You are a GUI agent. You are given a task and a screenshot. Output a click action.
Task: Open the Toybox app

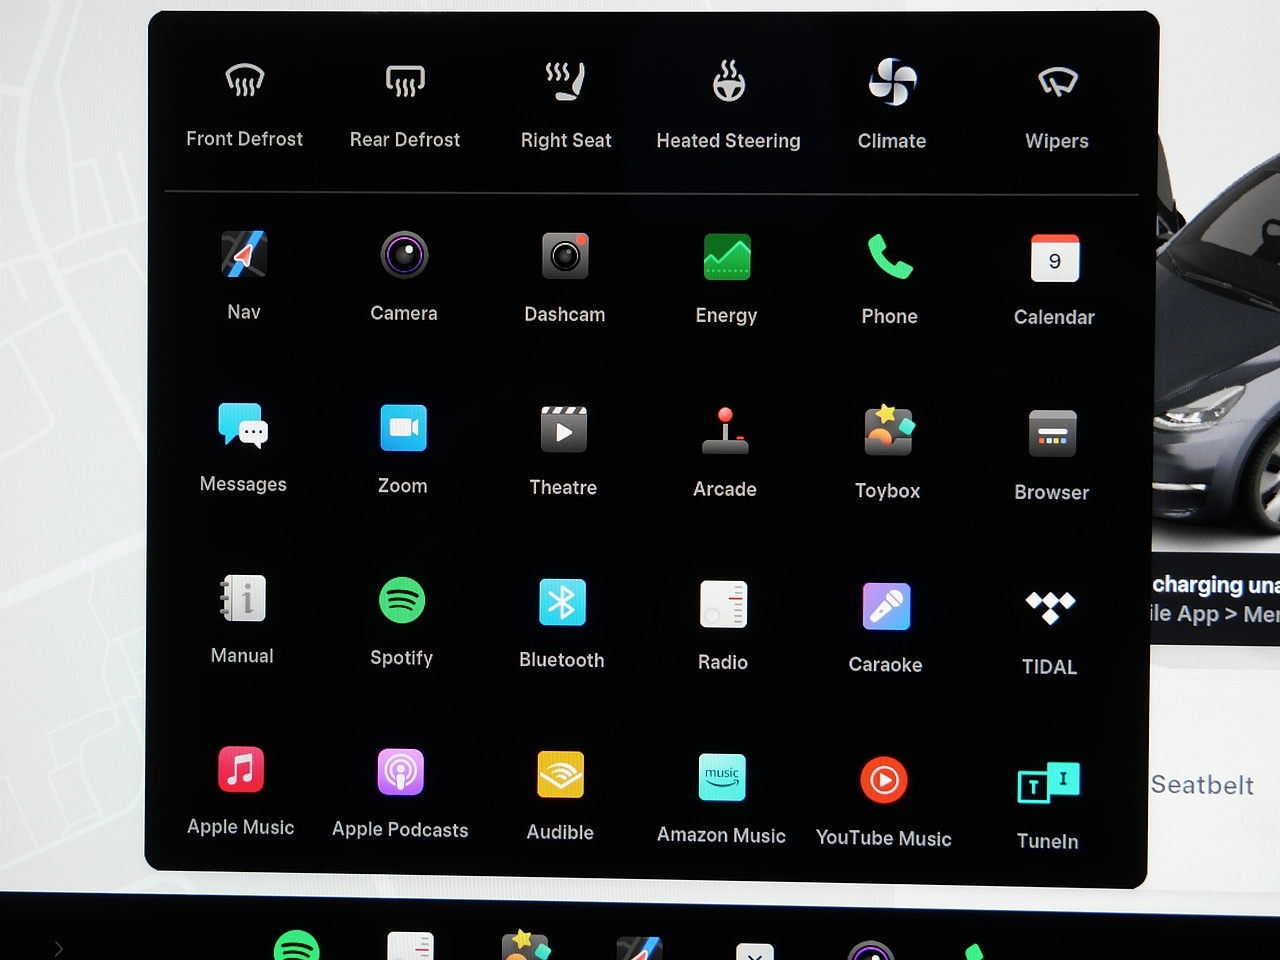[888, 432]
